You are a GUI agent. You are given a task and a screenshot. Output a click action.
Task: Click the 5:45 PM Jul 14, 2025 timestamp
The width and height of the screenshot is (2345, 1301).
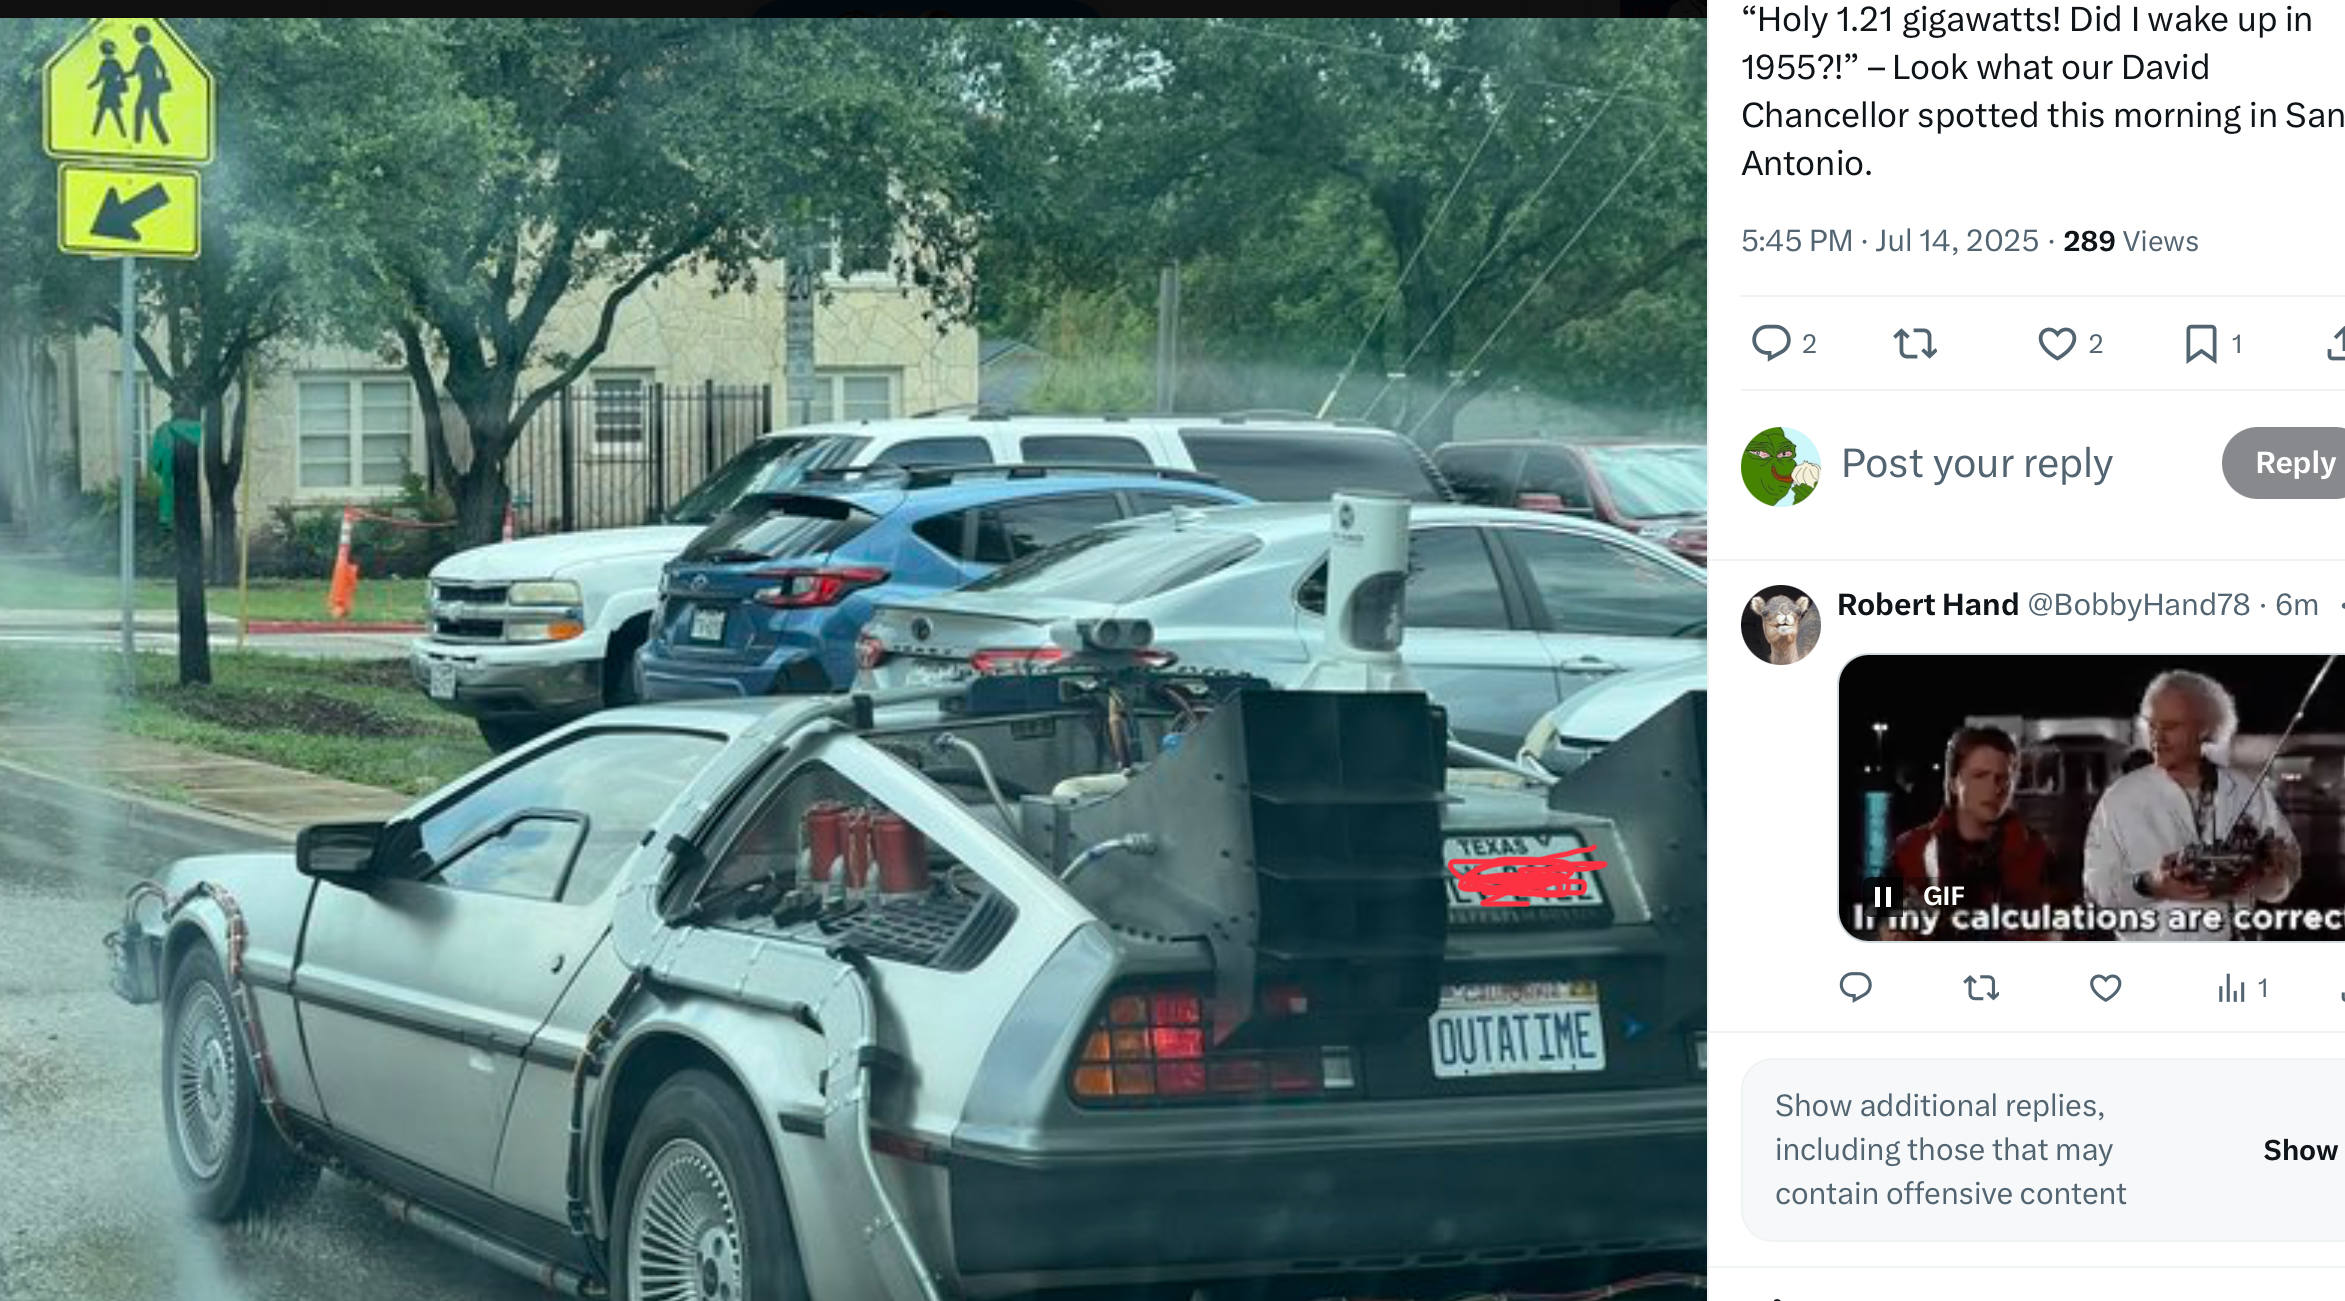click(x=1889, y=241)
